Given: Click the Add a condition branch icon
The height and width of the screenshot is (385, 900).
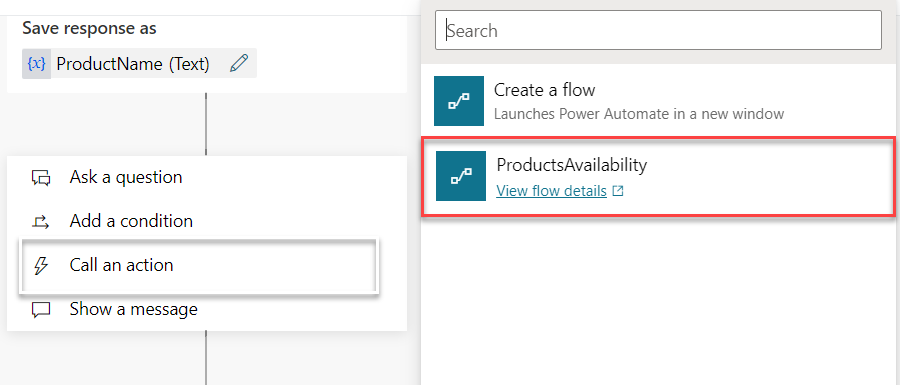Looking at the screenshot, I should pyautogui.click(x=41, y=221).
